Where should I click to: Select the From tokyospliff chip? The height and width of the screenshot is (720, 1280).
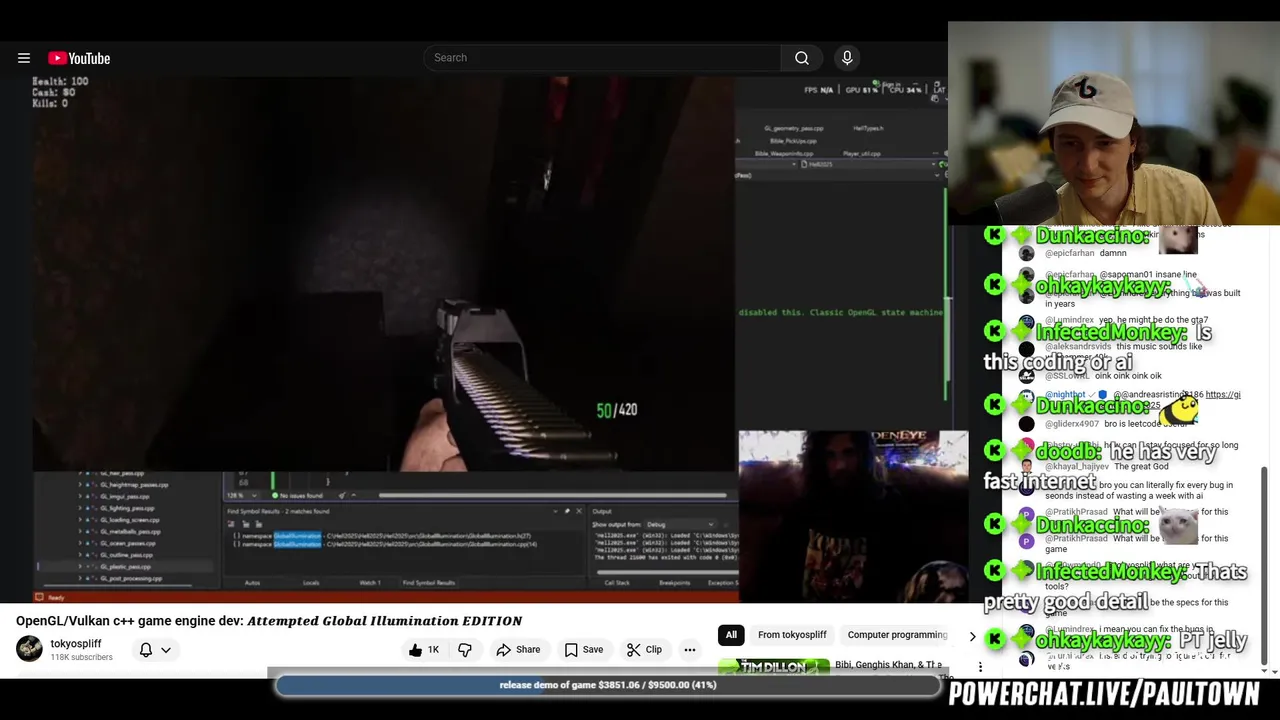coord(792,635)
